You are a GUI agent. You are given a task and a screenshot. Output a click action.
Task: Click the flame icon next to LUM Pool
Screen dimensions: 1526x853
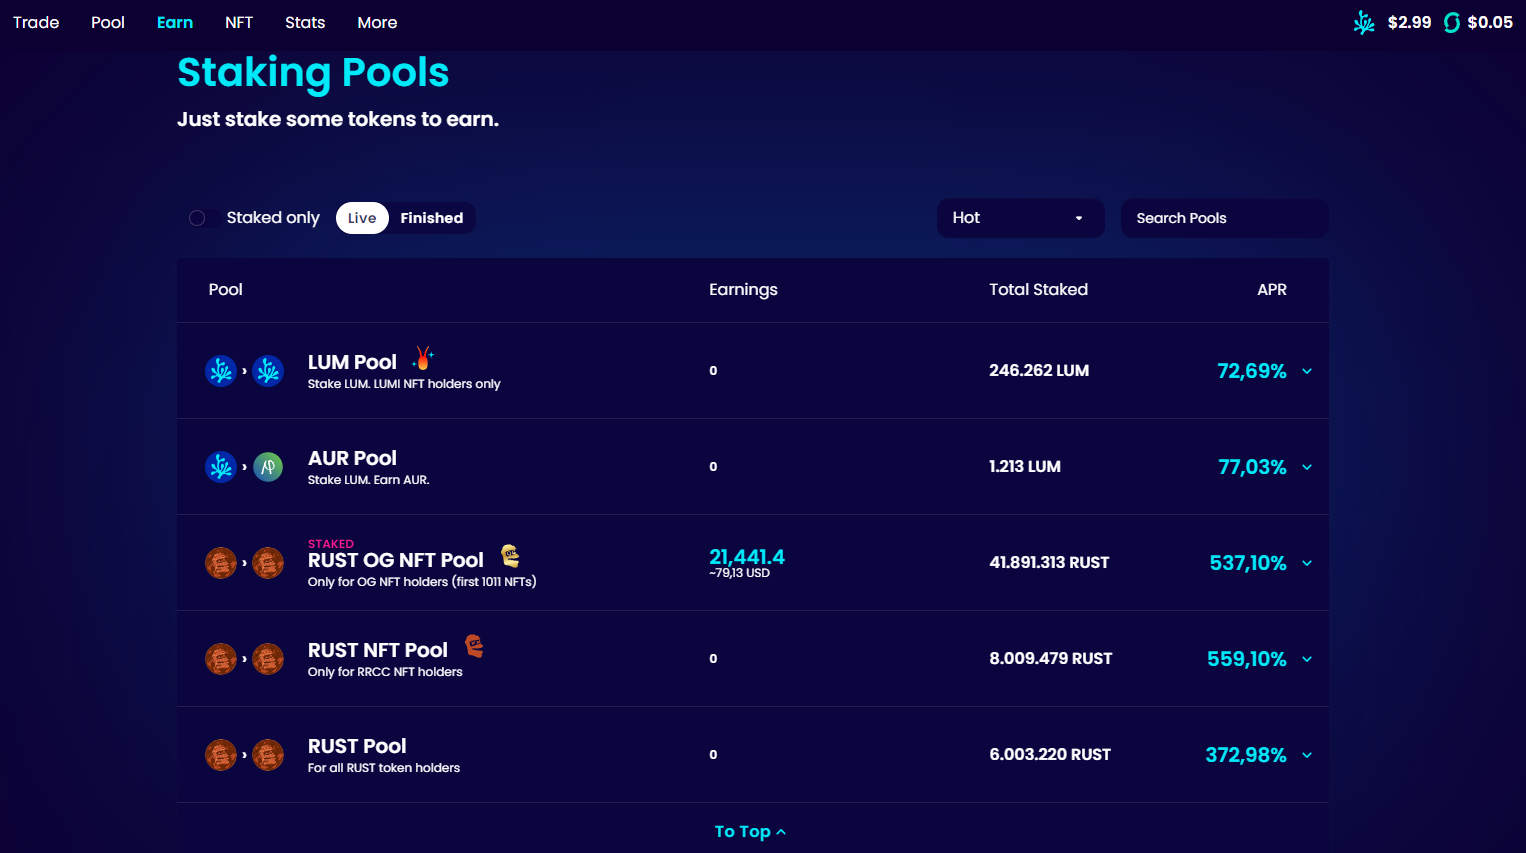click(423, 358)
